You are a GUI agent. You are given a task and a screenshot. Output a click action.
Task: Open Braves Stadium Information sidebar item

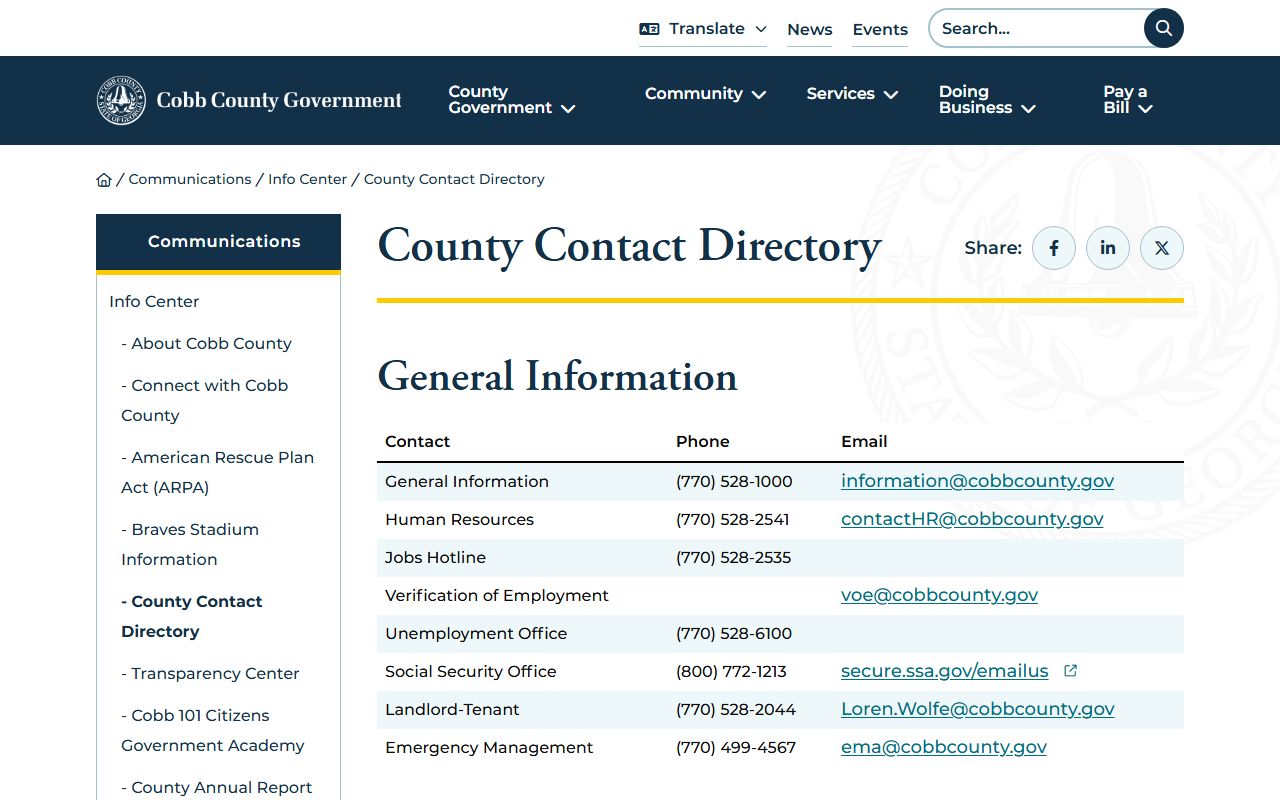(x=190, y=544)
